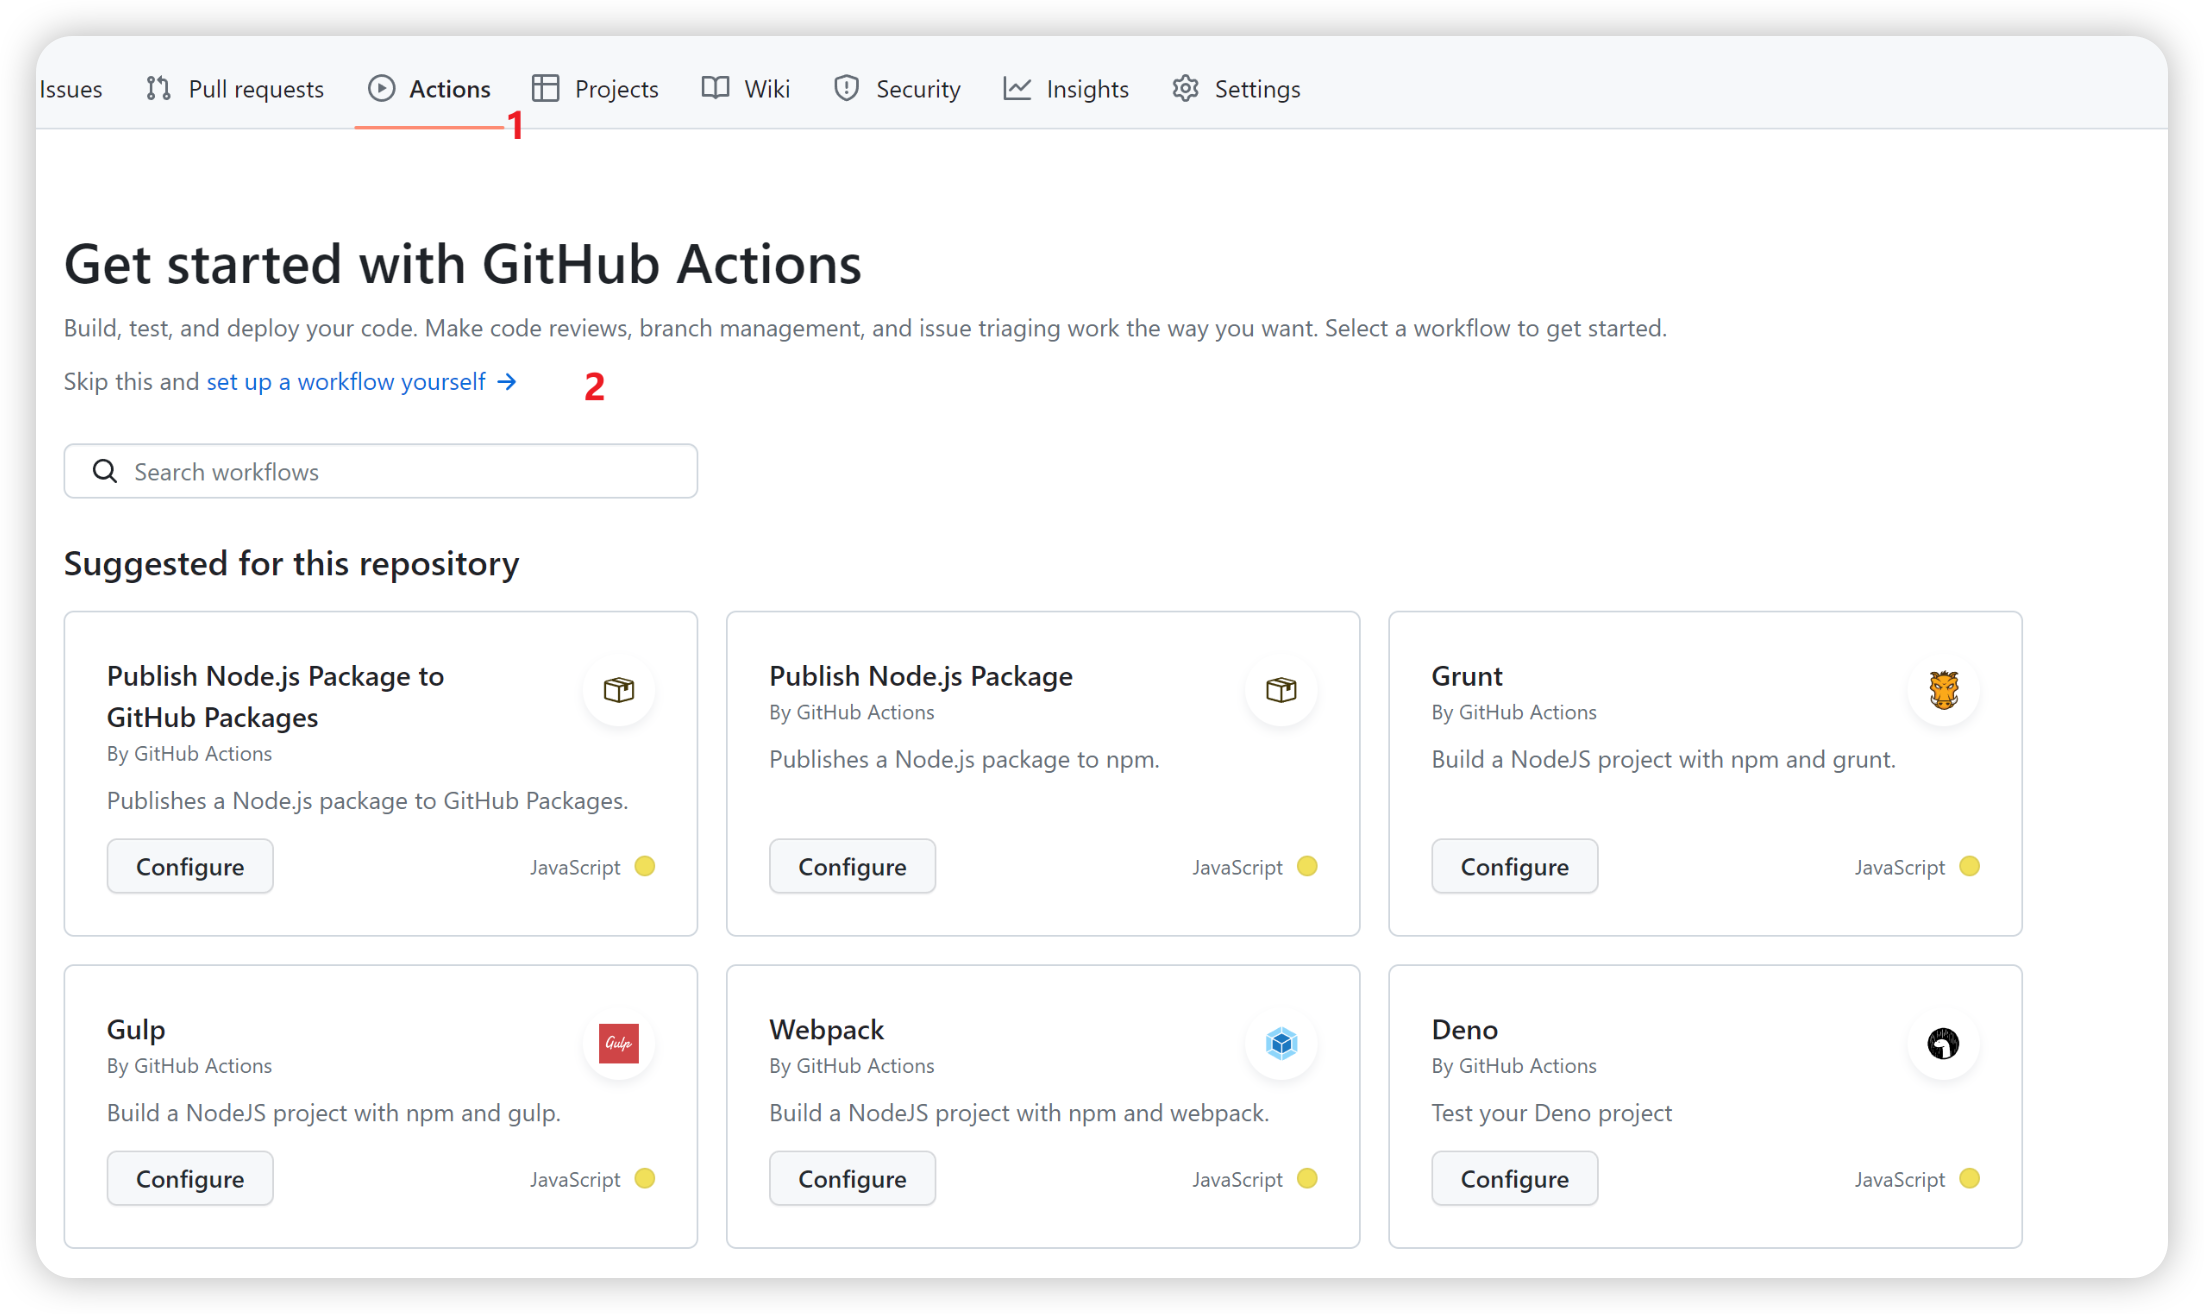Image resolution: width=2204 pixels, height=1314 pixels.
Task: Click the Projects table icon
Action: [545, 88]
